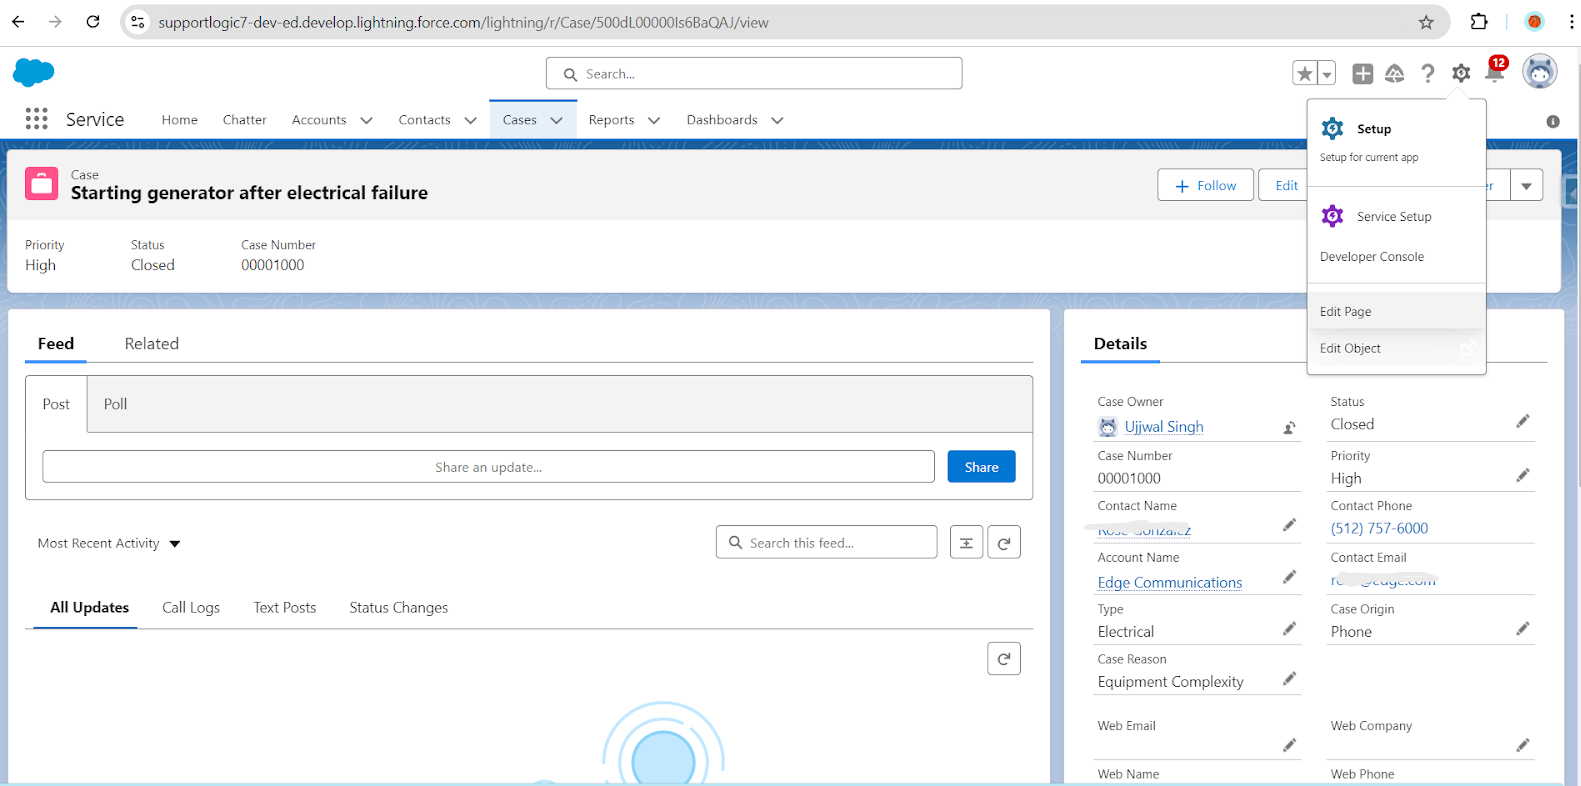Click the Search this feed field
The width and height of the screenshot is (1581, 786).
tap(826, 542)
